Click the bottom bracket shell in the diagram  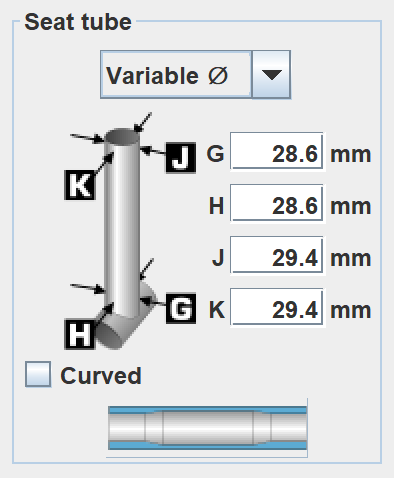pyautogui.click(x=125, y=325)
